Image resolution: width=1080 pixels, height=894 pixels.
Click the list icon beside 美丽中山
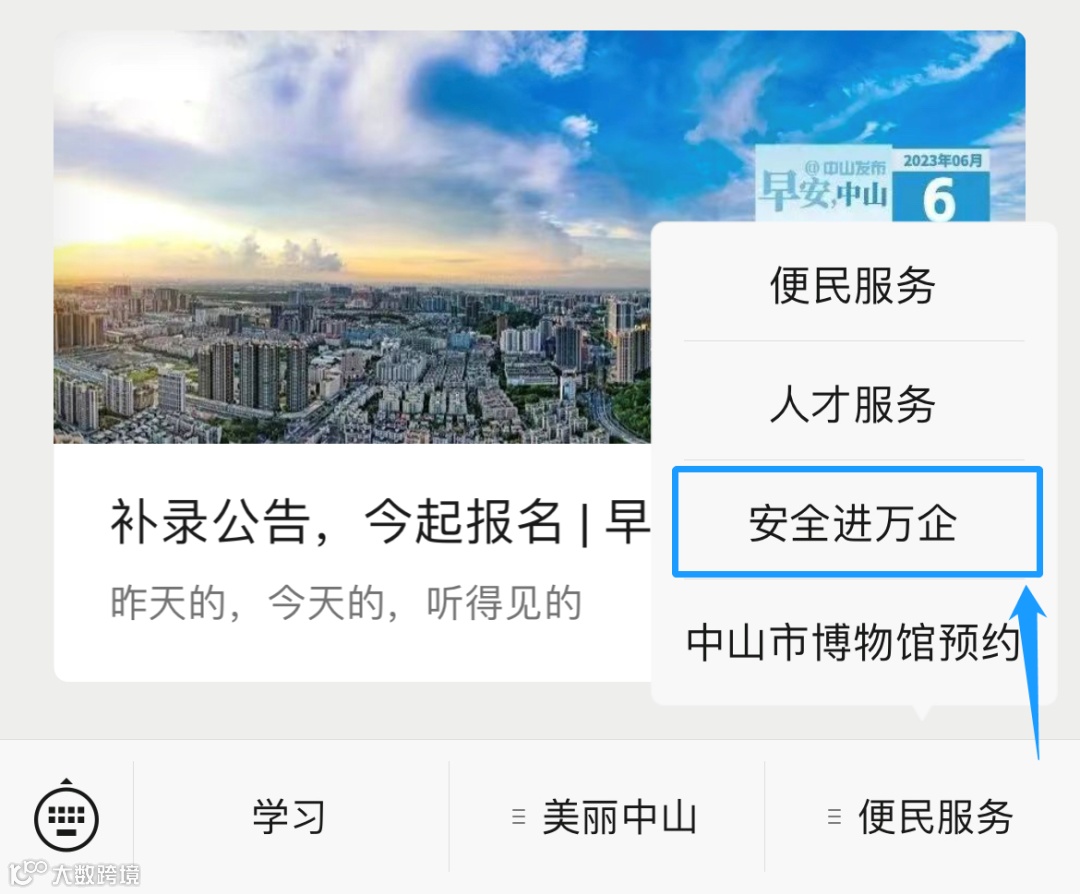519,817
